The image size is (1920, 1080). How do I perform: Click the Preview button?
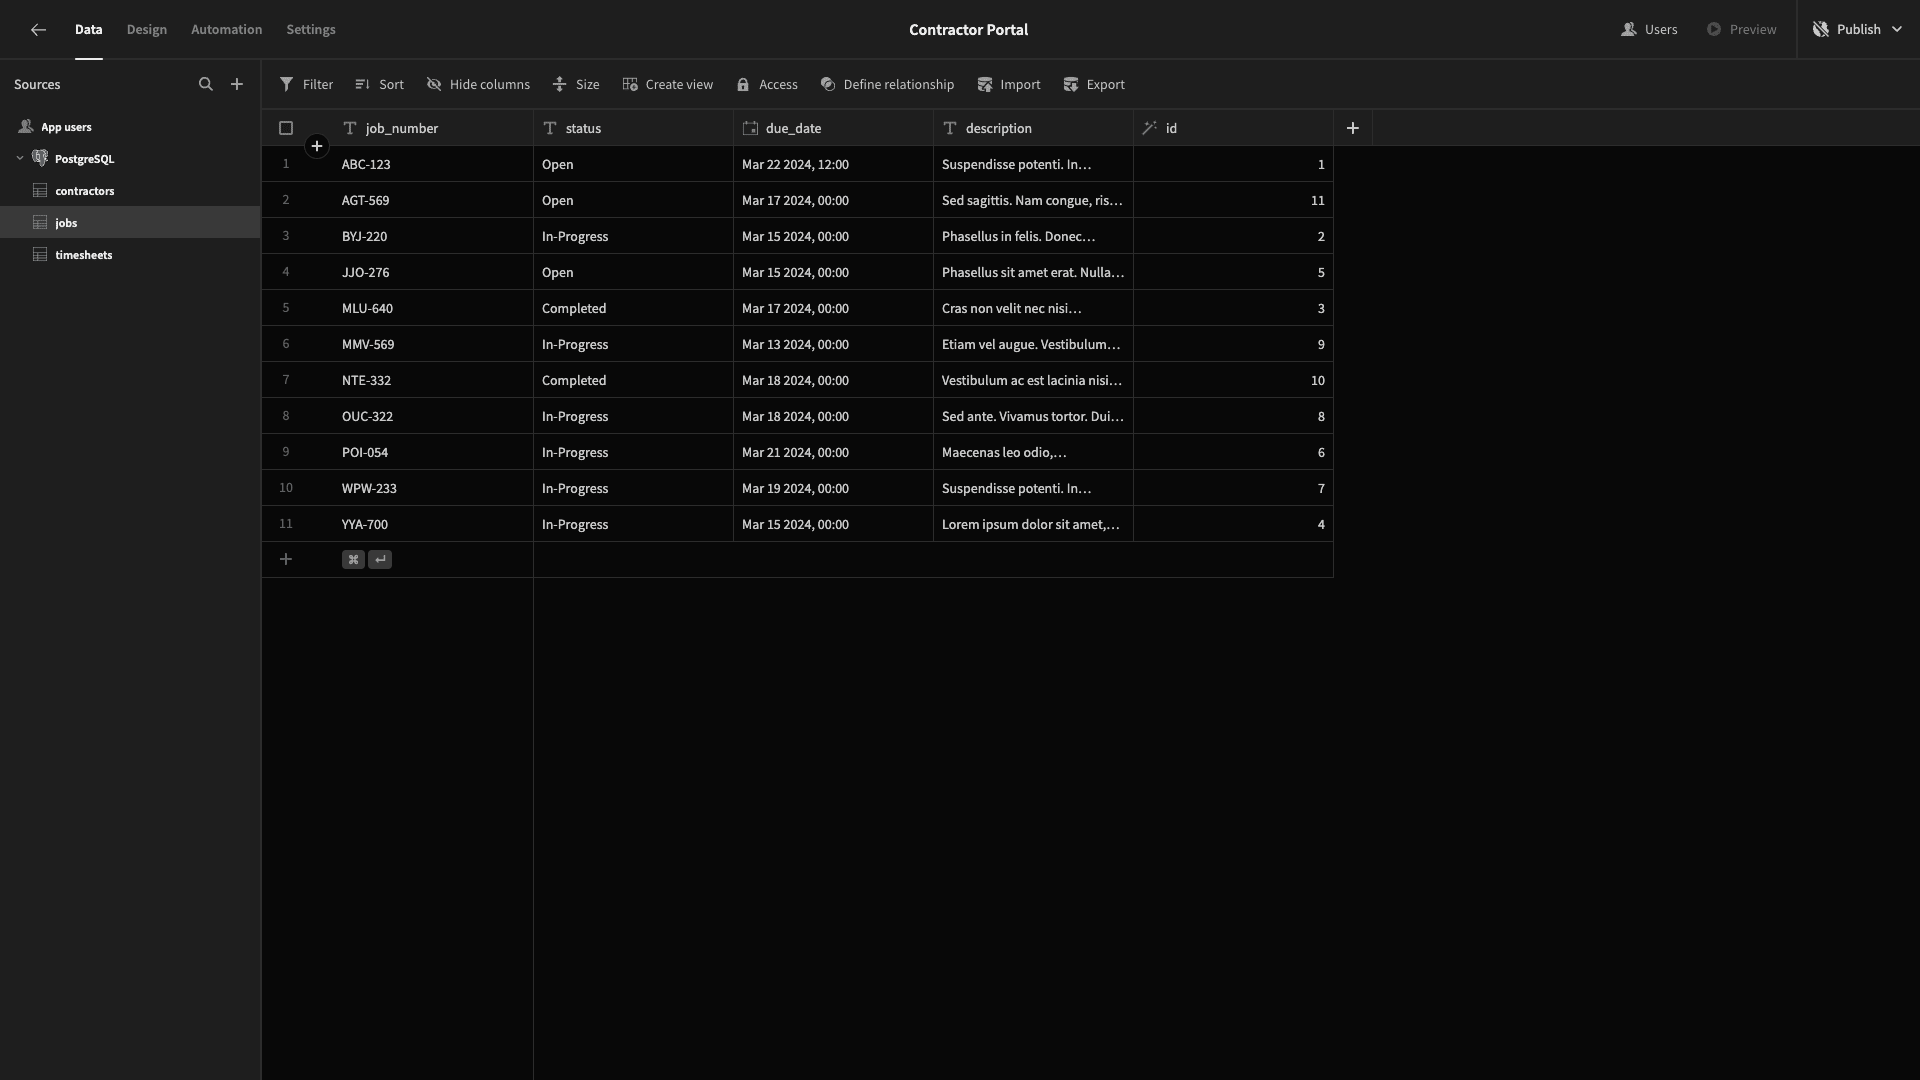point(1742,30)
